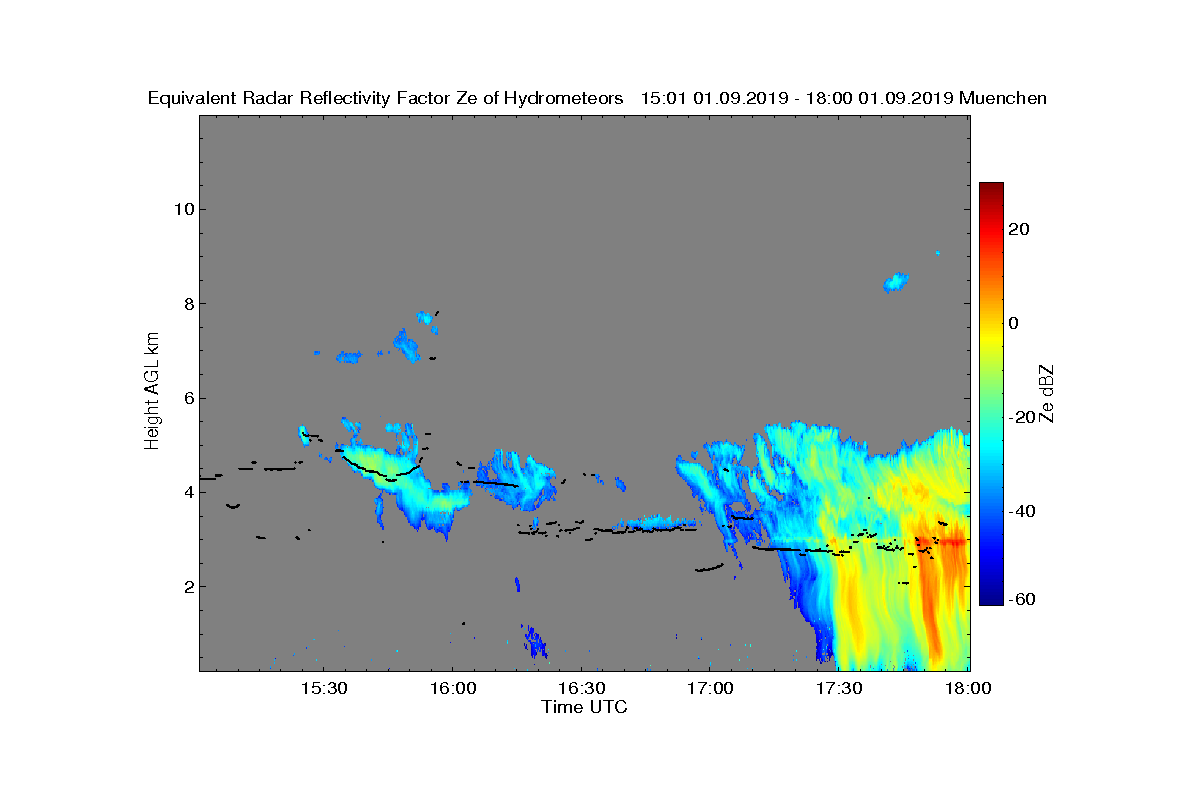Screen dimensions: 1200x800
Task: Click the small isolated cloud near 8.5 km
Action: (896, 282)
